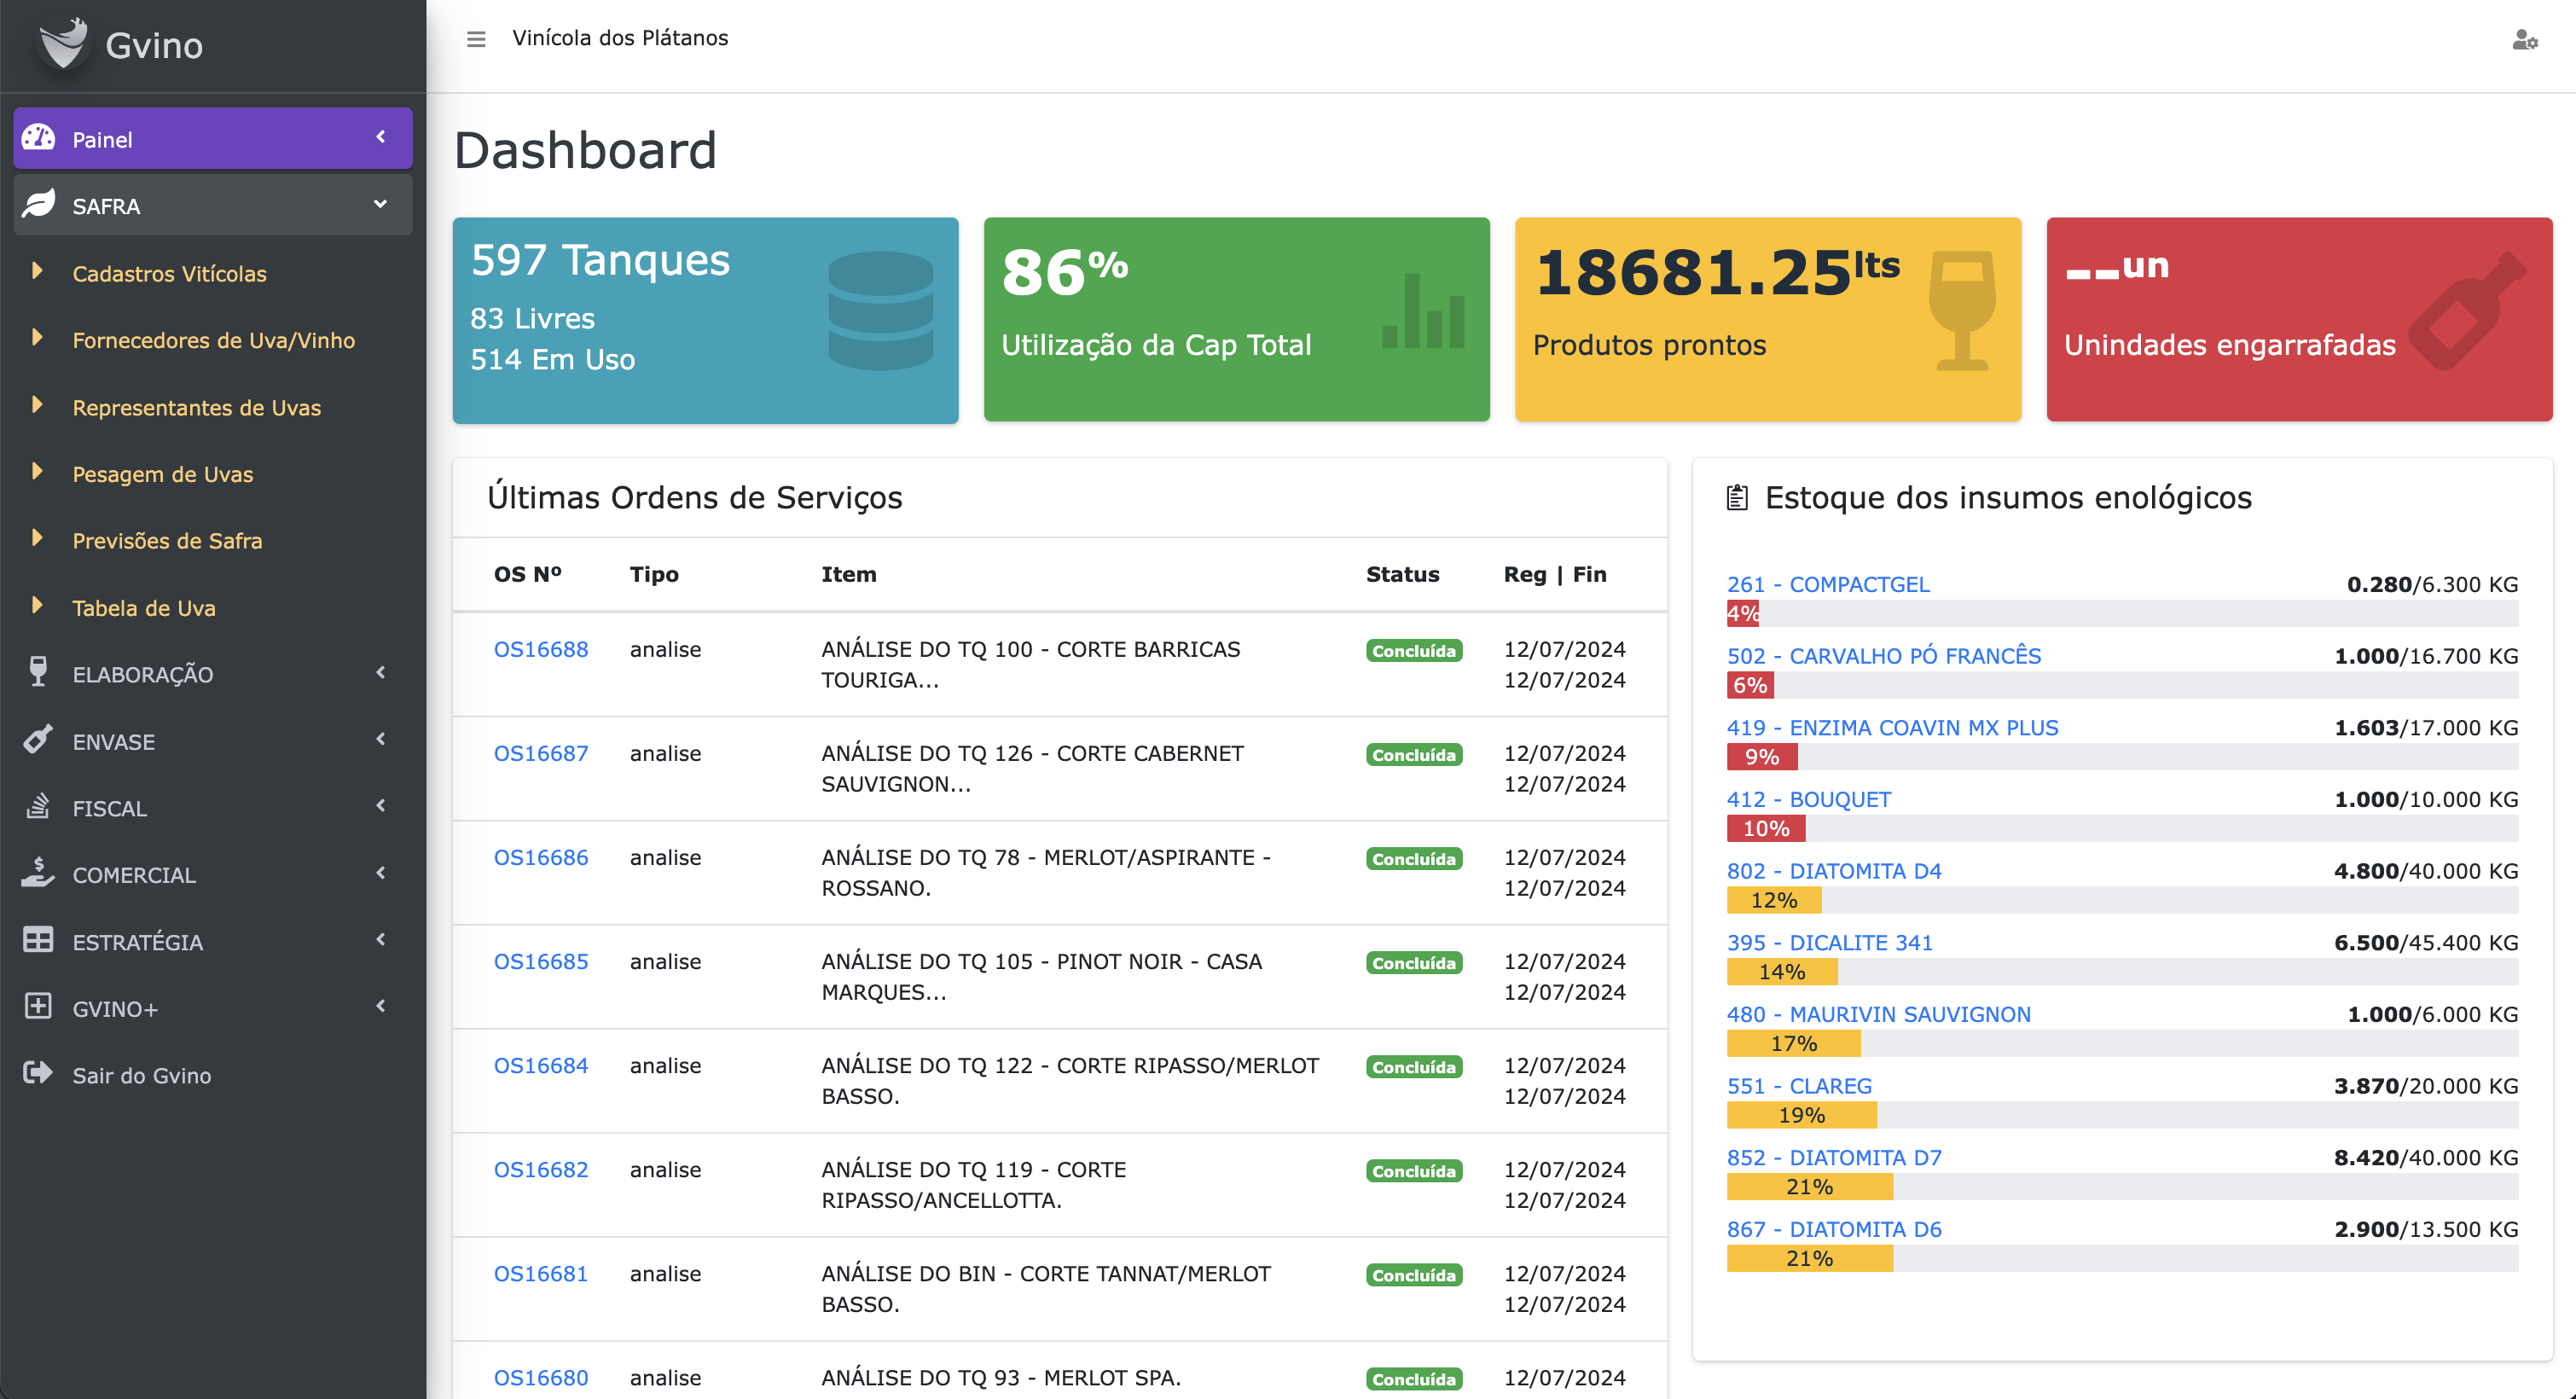Open service order OS16680
Screen dimensions: 2576x1399
pos(541,1378)
